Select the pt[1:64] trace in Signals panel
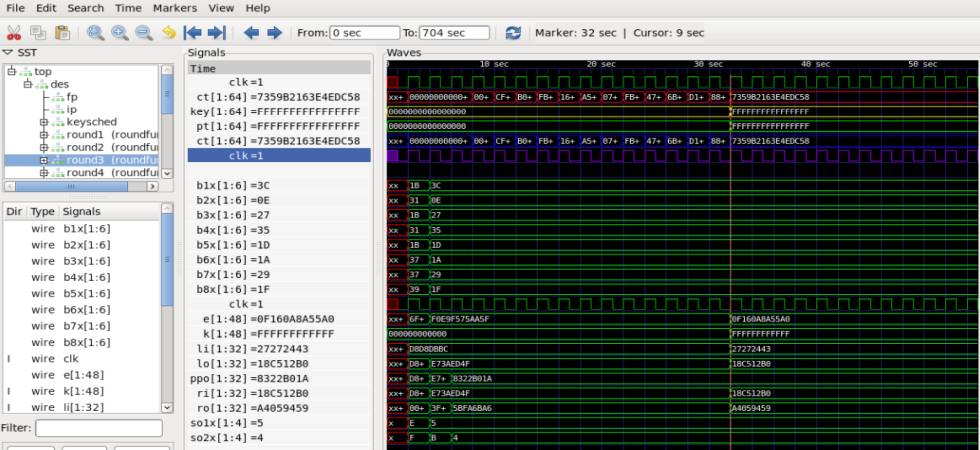Image resolution: width=980 pixels, height=450 pixels. click(x=279, y=126)
